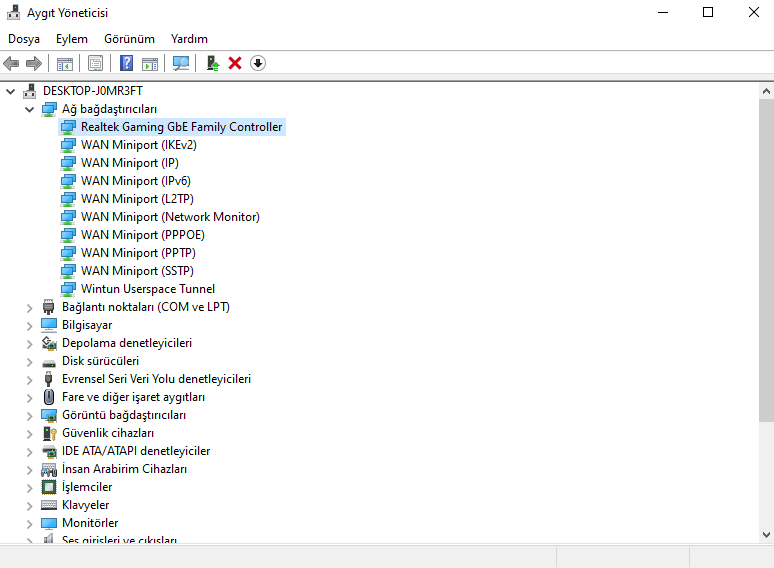Click the DESKTOP-J0MR3FT computer icon

[x=30, y=91]
